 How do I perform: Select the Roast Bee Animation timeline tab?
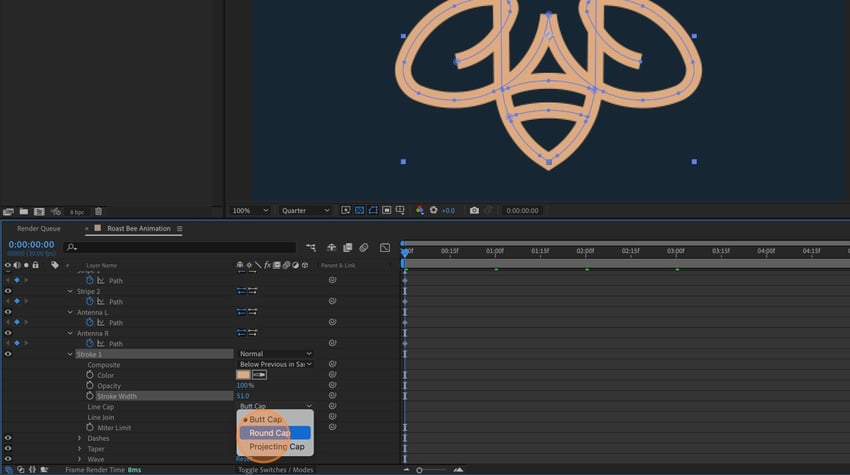138,228
